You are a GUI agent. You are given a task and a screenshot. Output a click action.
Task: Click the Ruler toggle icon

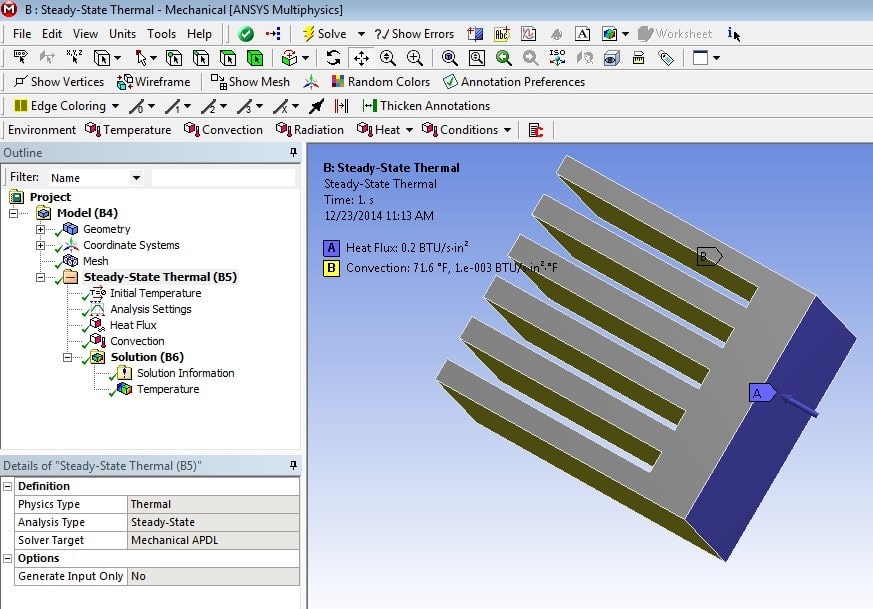pos(639,58)
